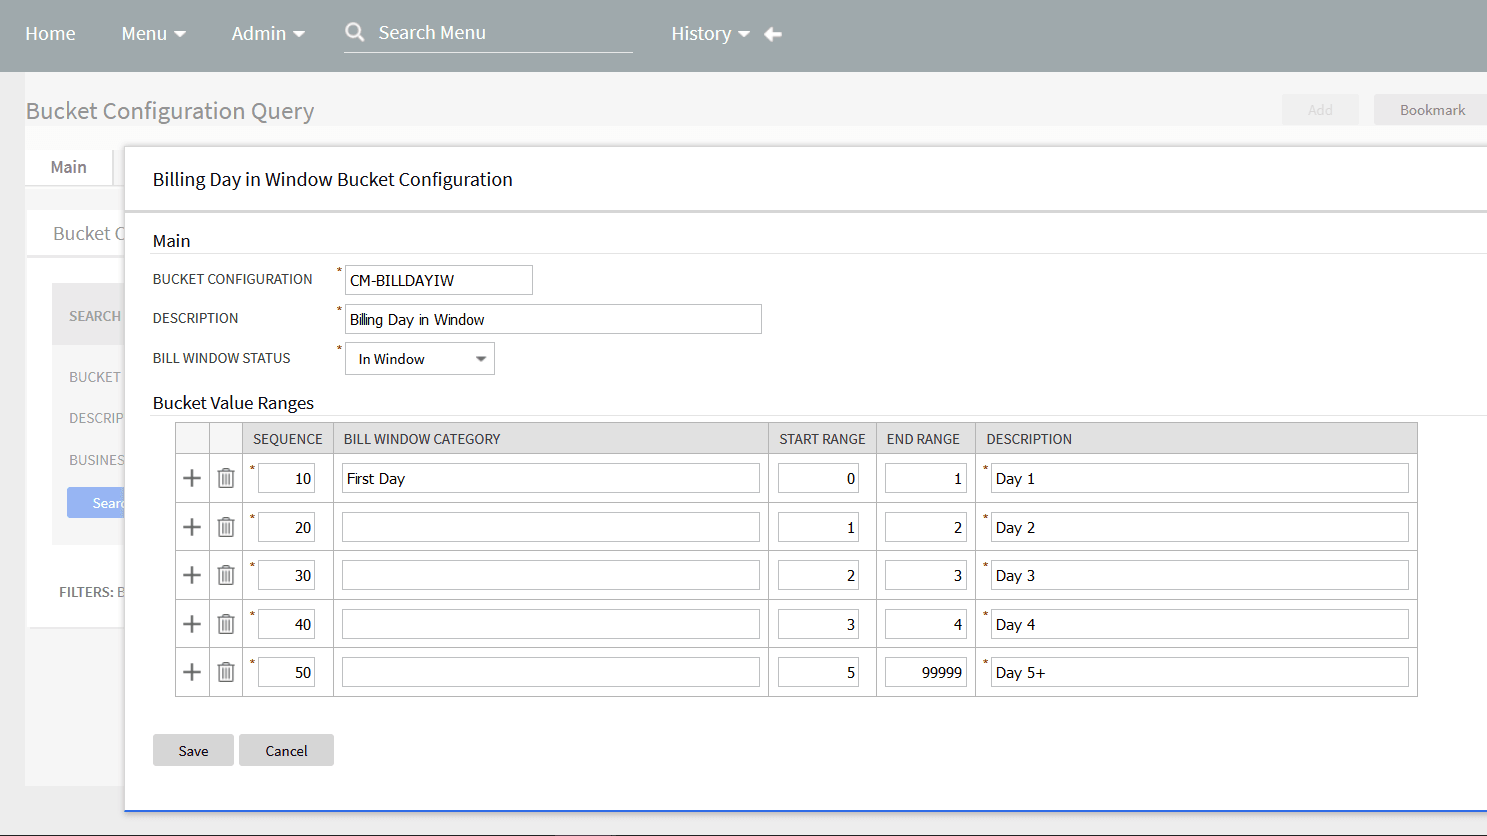1487x836 pixels.
Task: Add a new row below the First Day bucket
Action: point(192,478)
